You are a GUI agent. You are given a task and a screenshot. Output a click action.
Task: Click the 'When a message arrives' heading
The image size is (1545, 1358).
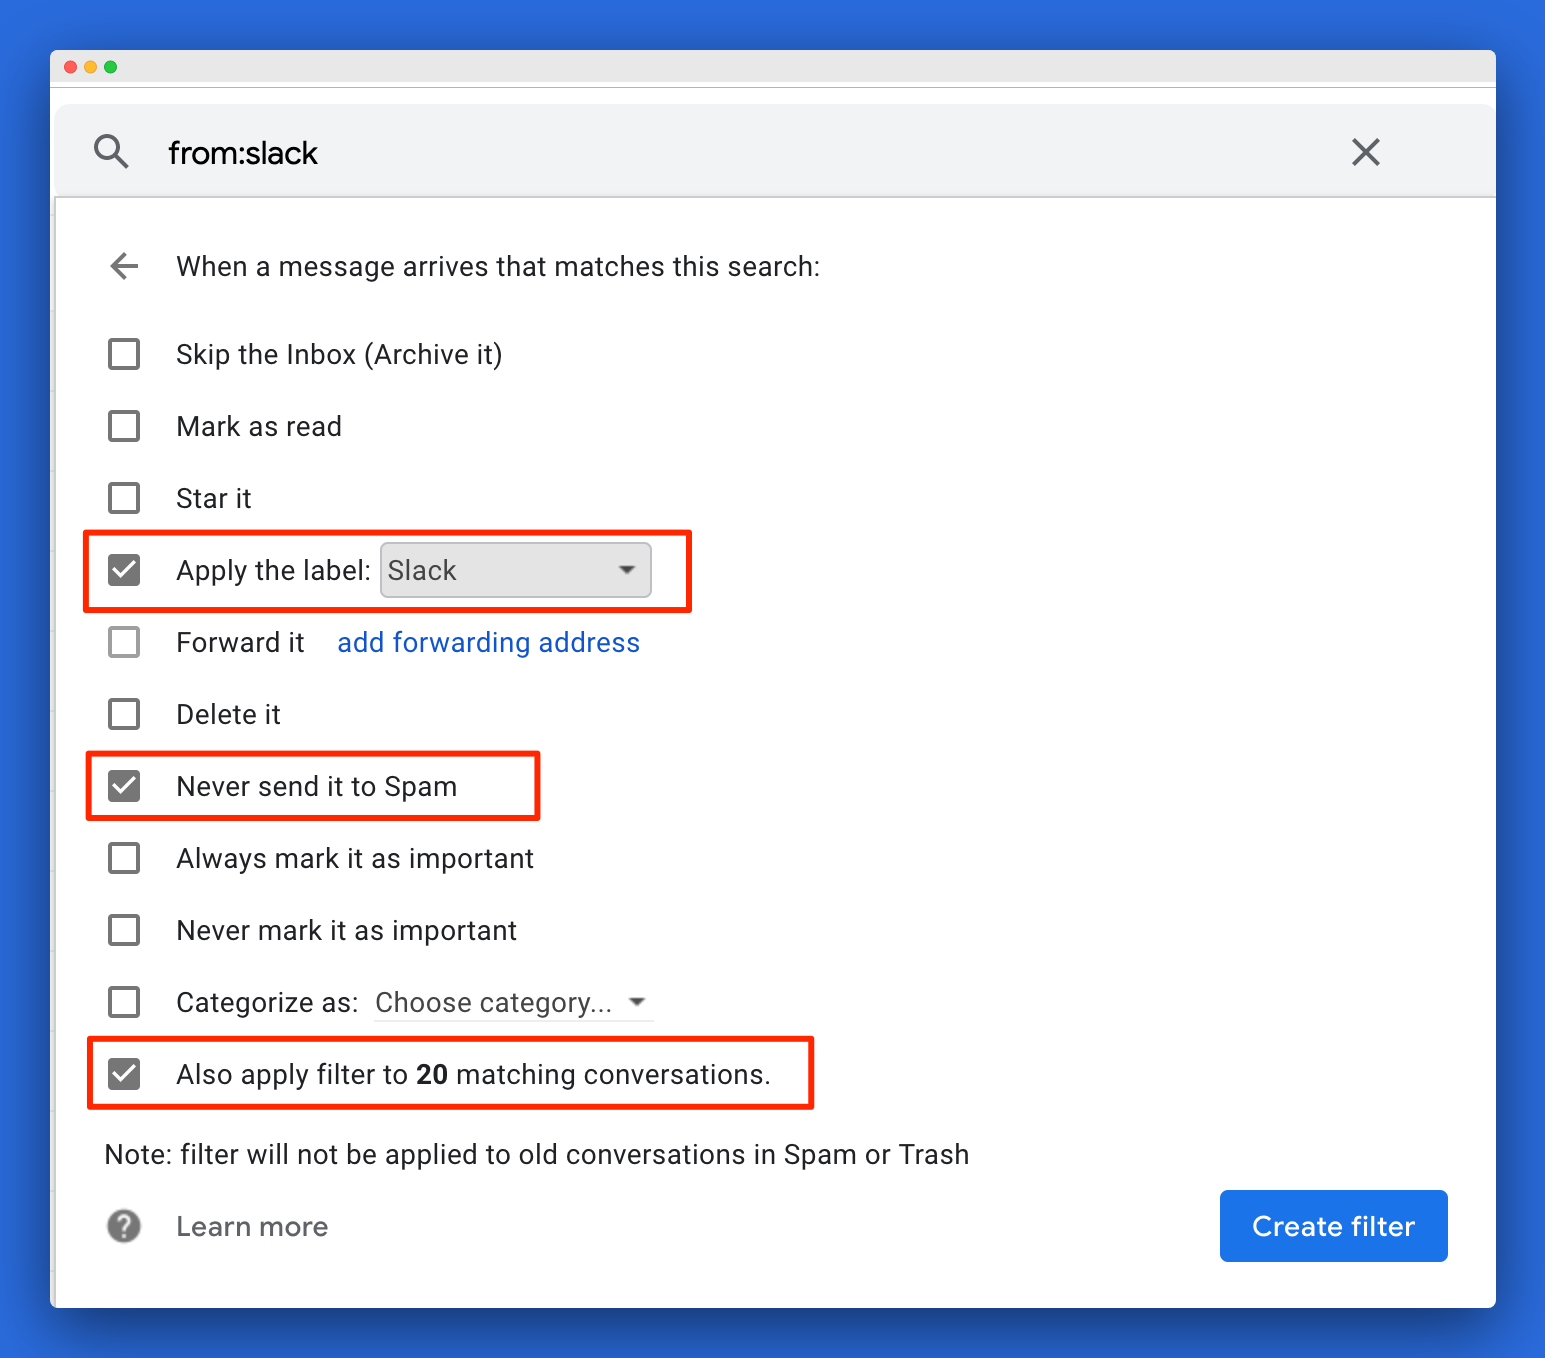pos(498,266)
